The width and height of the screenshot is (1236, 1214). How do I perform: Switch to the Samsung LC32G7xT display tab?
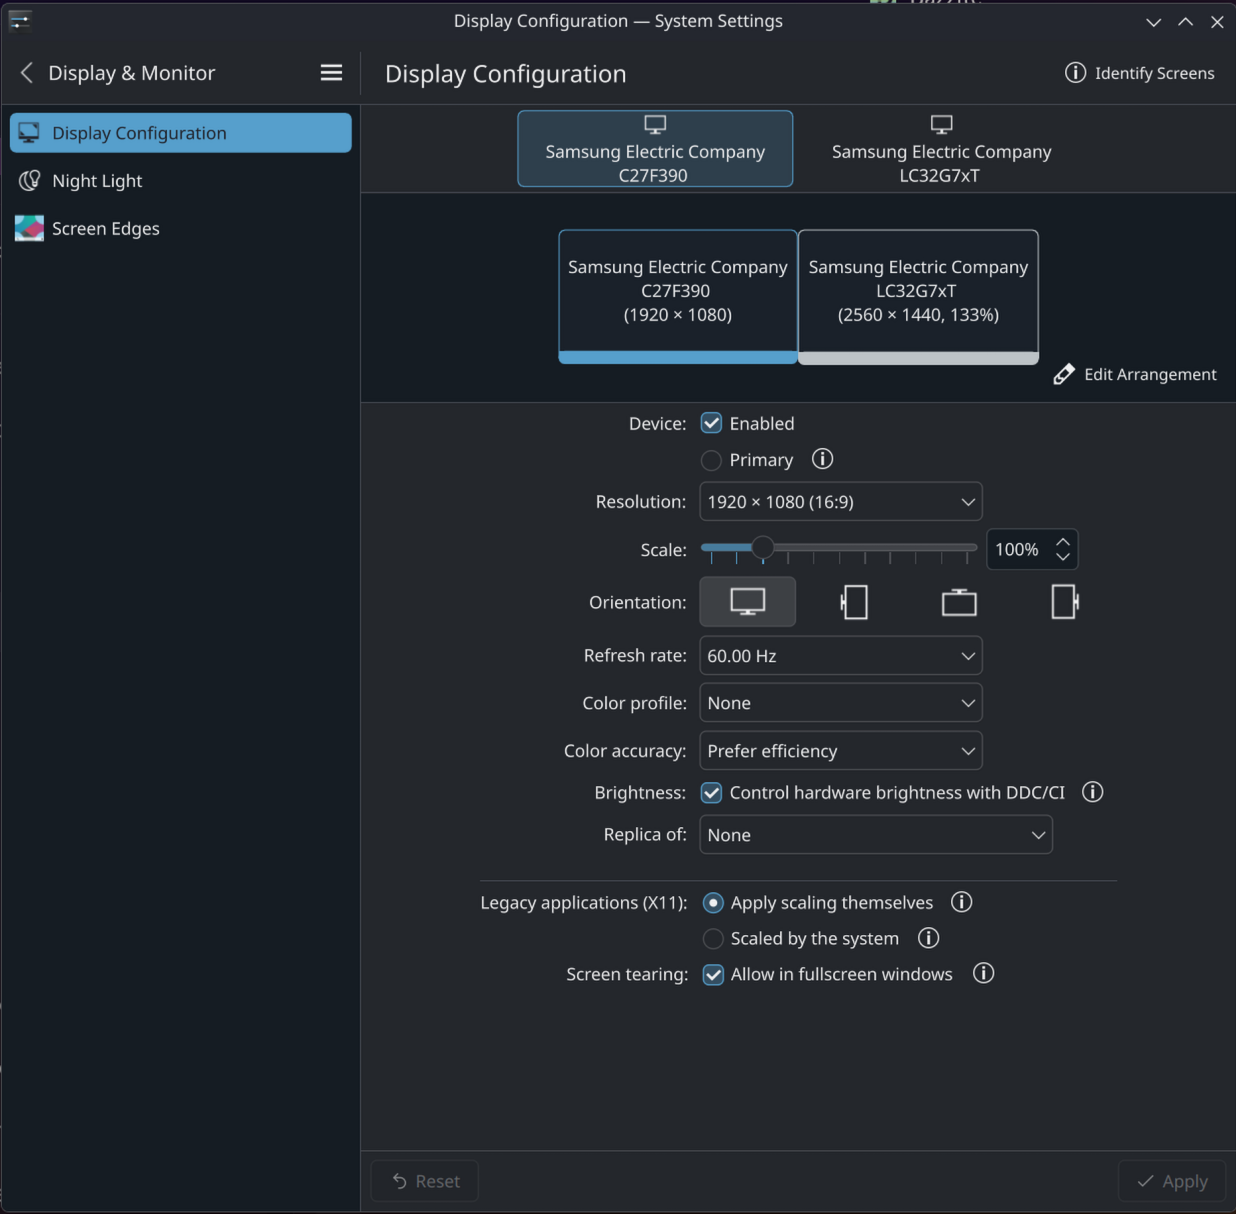941,149
